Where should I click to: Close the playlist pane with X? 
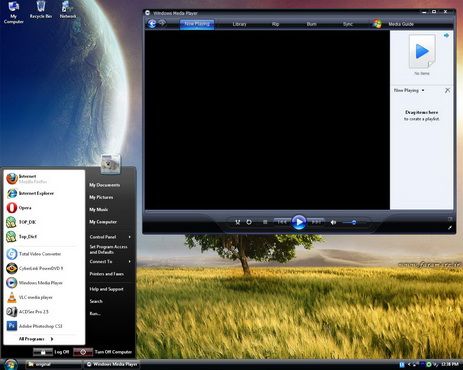447,90
